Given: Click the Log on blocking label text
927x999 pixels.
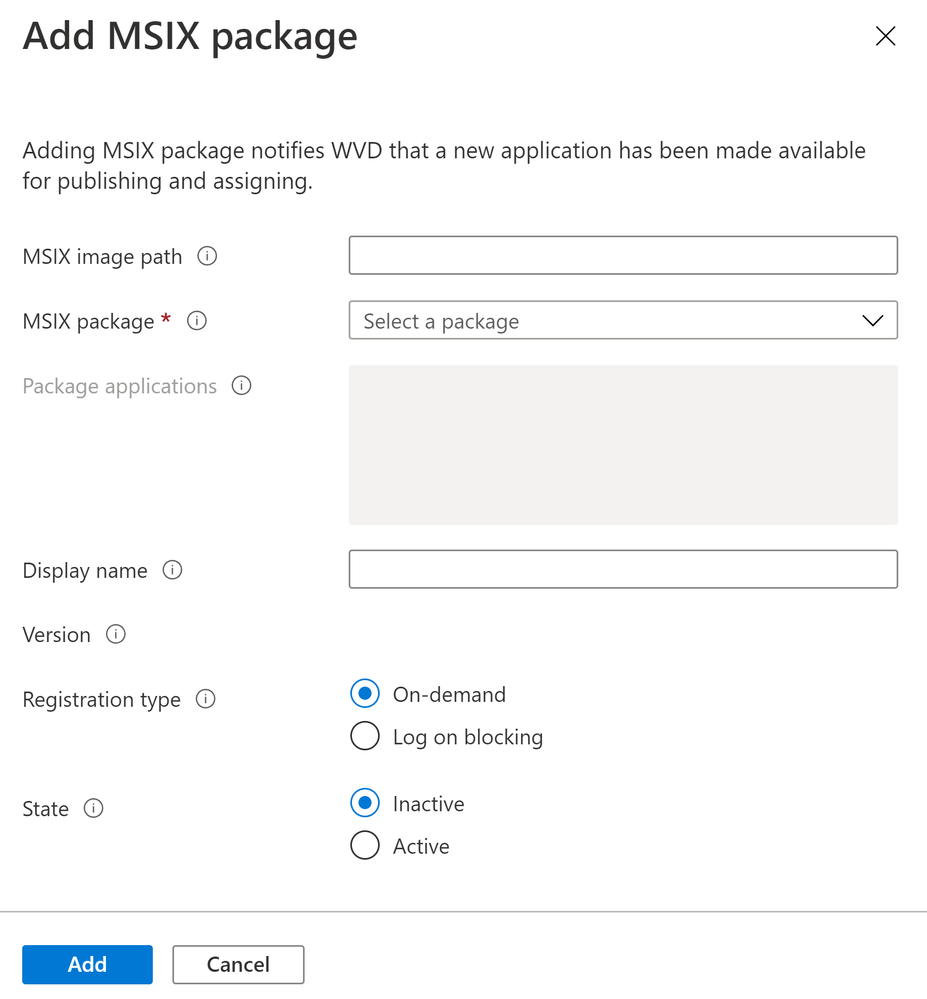Looking at the screenshot, I should coord(468,737).
